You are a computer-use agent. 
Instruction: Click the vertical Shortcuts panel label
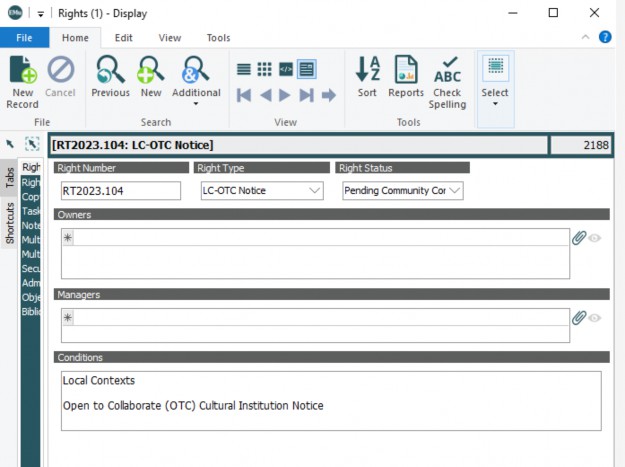[10, 223]
